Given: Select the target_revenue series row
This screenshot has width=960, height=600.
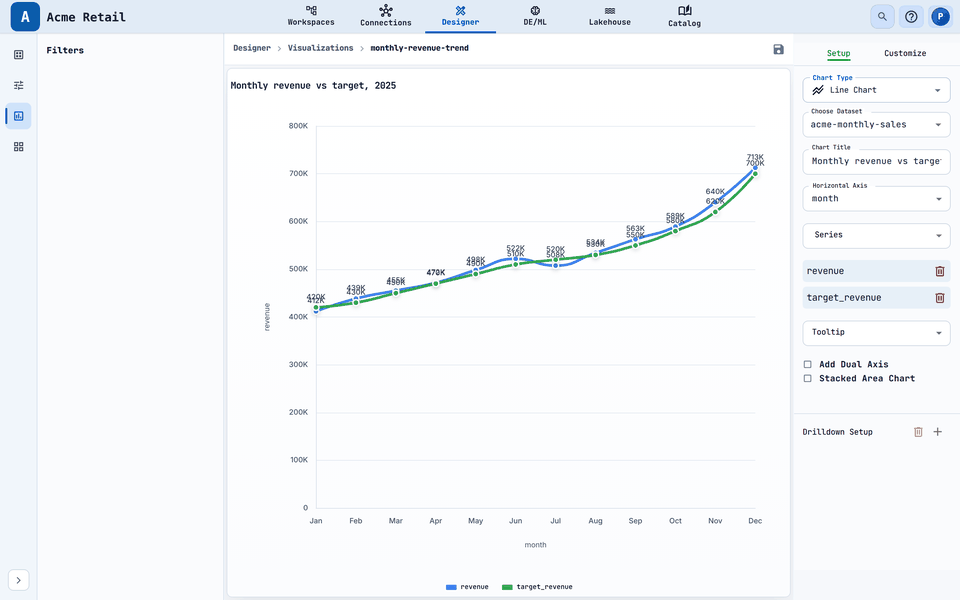Looking at the screenshot, I should point(876,298).
